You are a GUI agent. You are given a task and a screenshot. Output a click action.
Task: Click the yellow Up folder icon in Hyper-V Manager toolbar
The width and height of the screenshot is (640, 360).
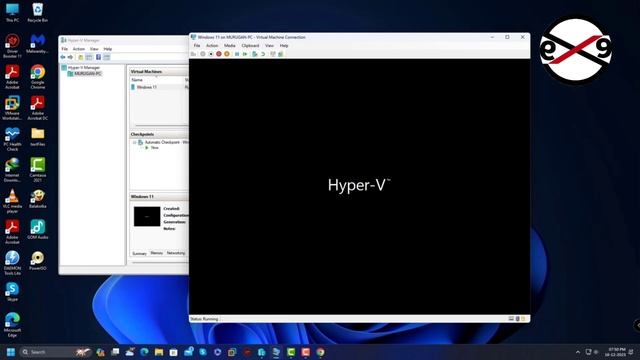pyautogui.click(x=81, y=57)
